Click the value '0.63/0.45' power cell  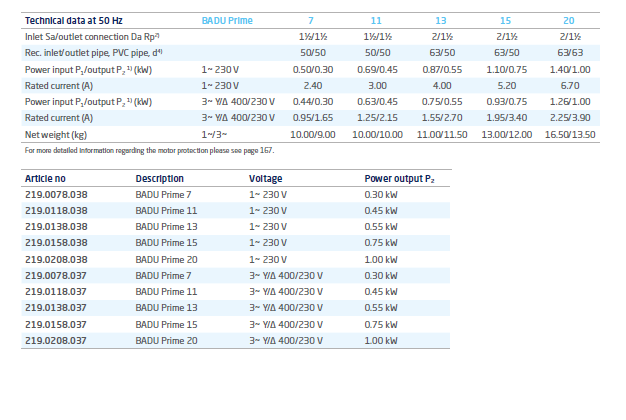click(x=377, y=102)
